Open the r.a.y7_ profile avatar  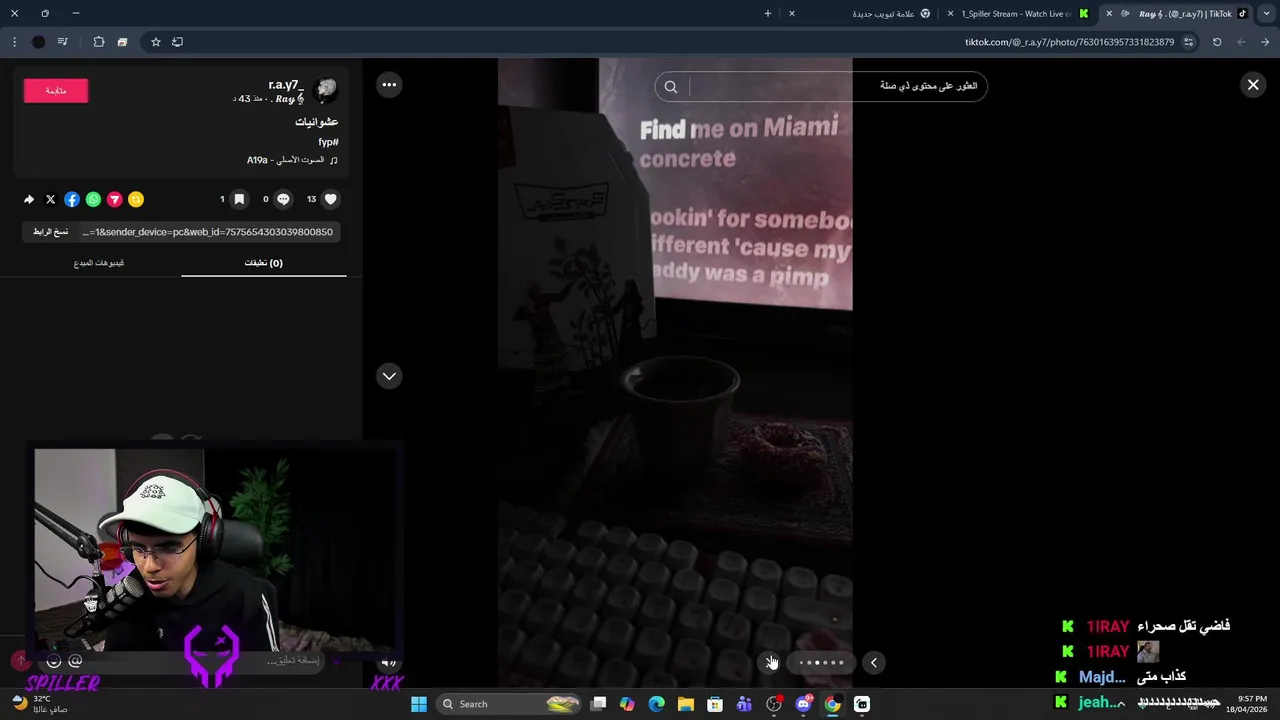(x=326, y=91)
